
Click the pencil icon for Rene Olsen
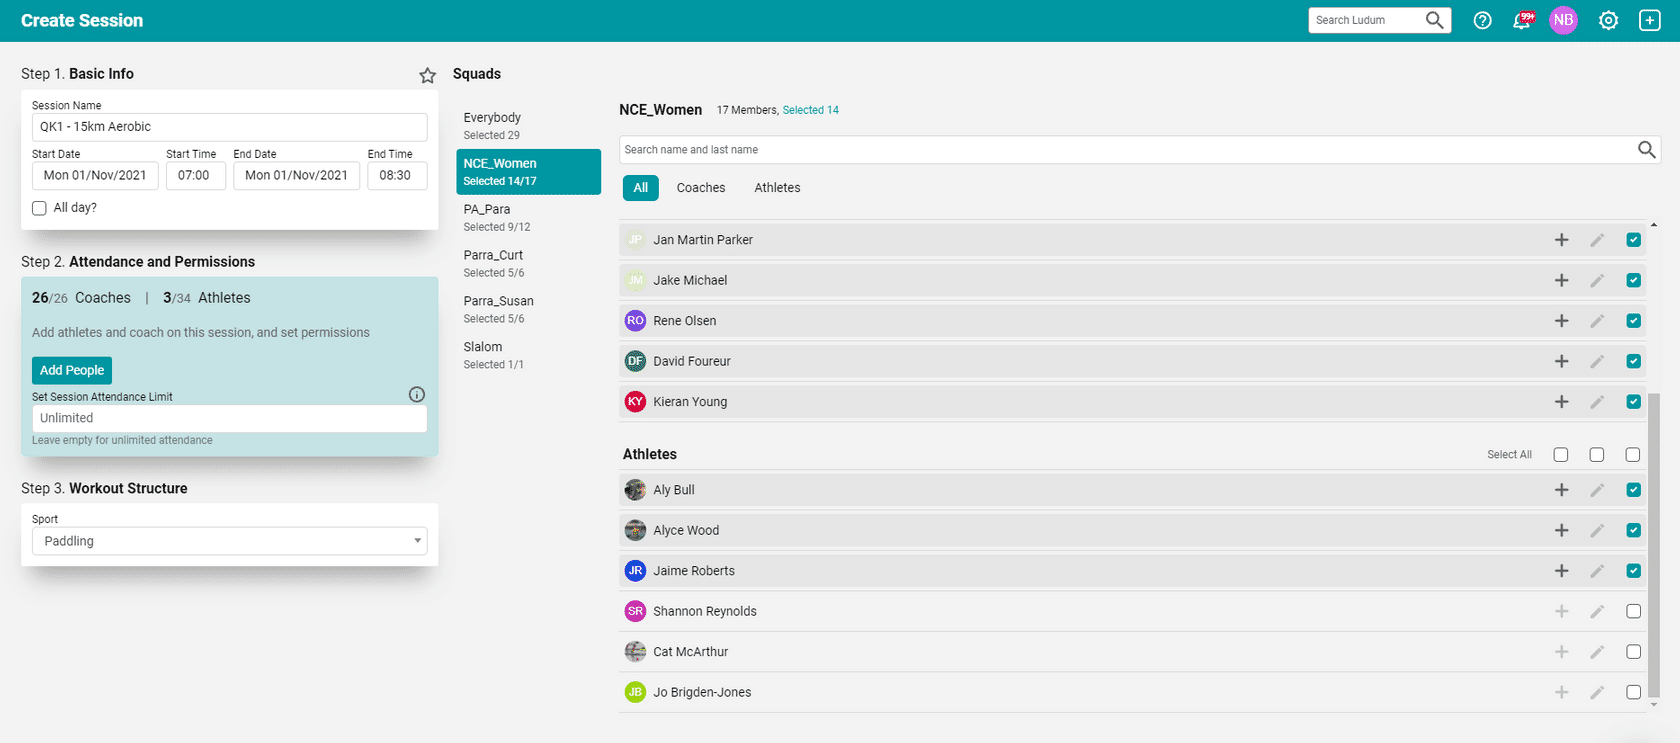tap(1597, 321)
